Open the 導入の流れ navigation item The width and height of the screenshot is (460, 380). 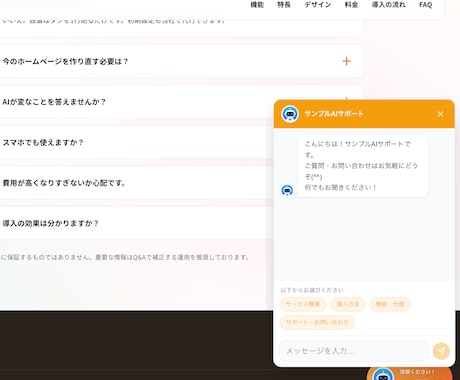click(389, 5)
